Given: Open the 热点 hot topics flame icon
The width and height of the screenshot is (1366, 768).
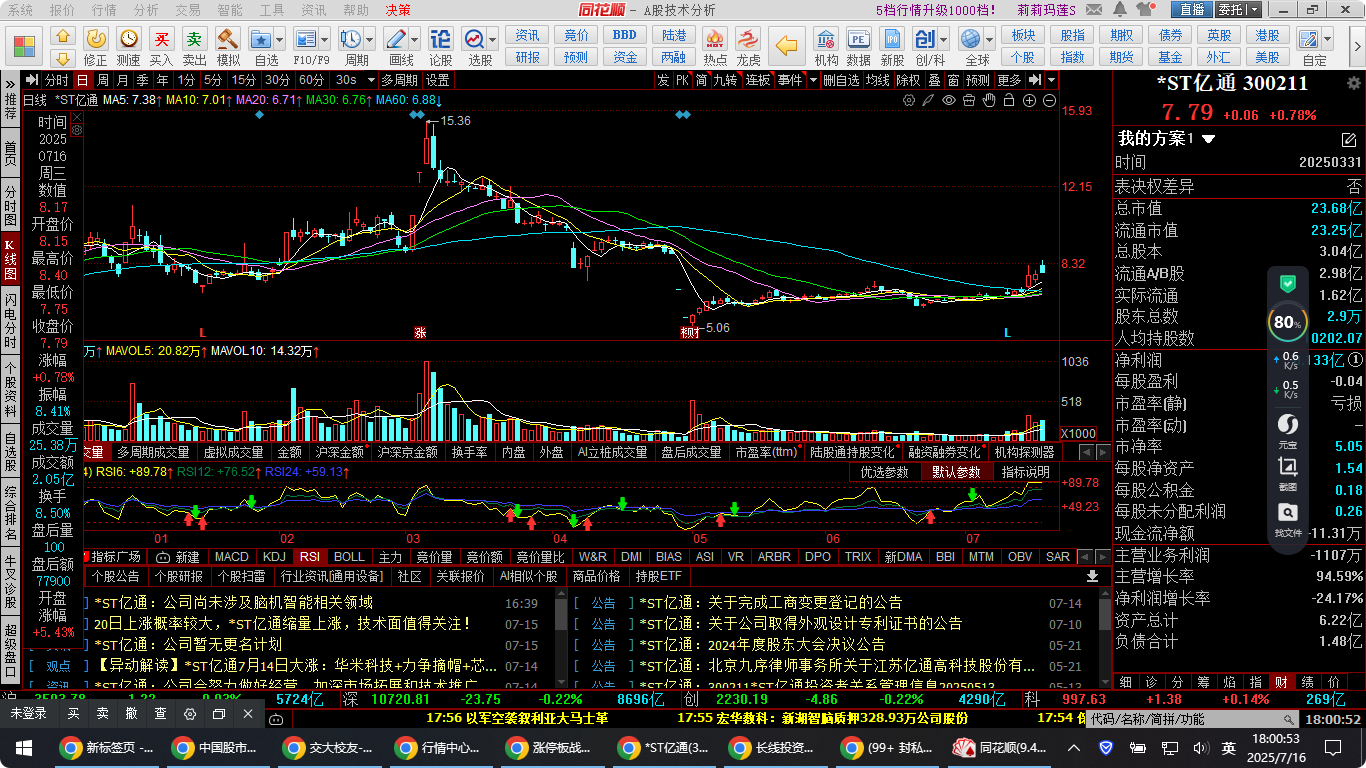Looking at the screenshot, I should pyautogui.click(x=715, y=39).
